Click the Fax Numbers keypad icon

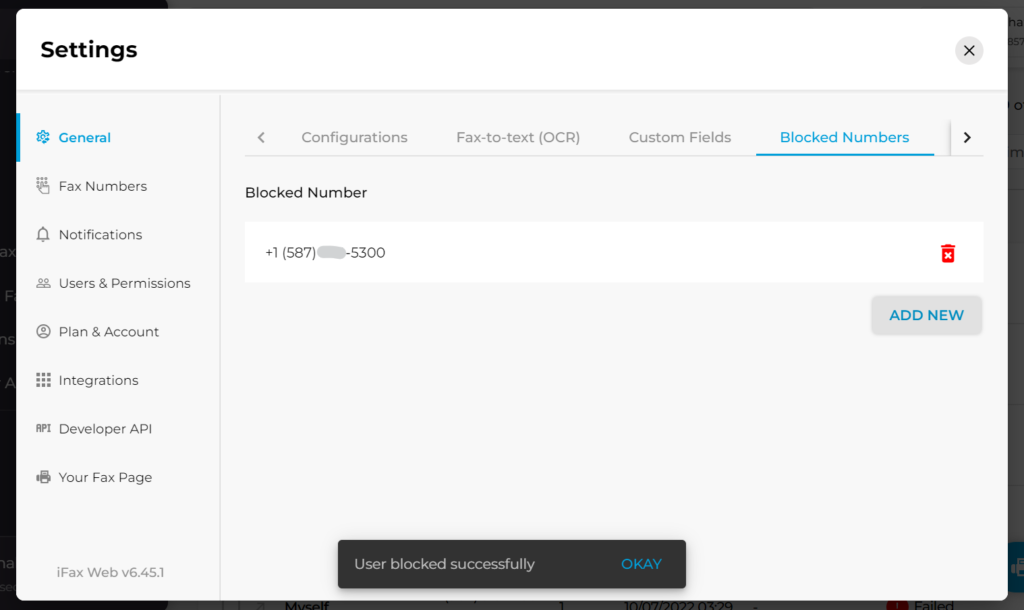click(43, 186)
